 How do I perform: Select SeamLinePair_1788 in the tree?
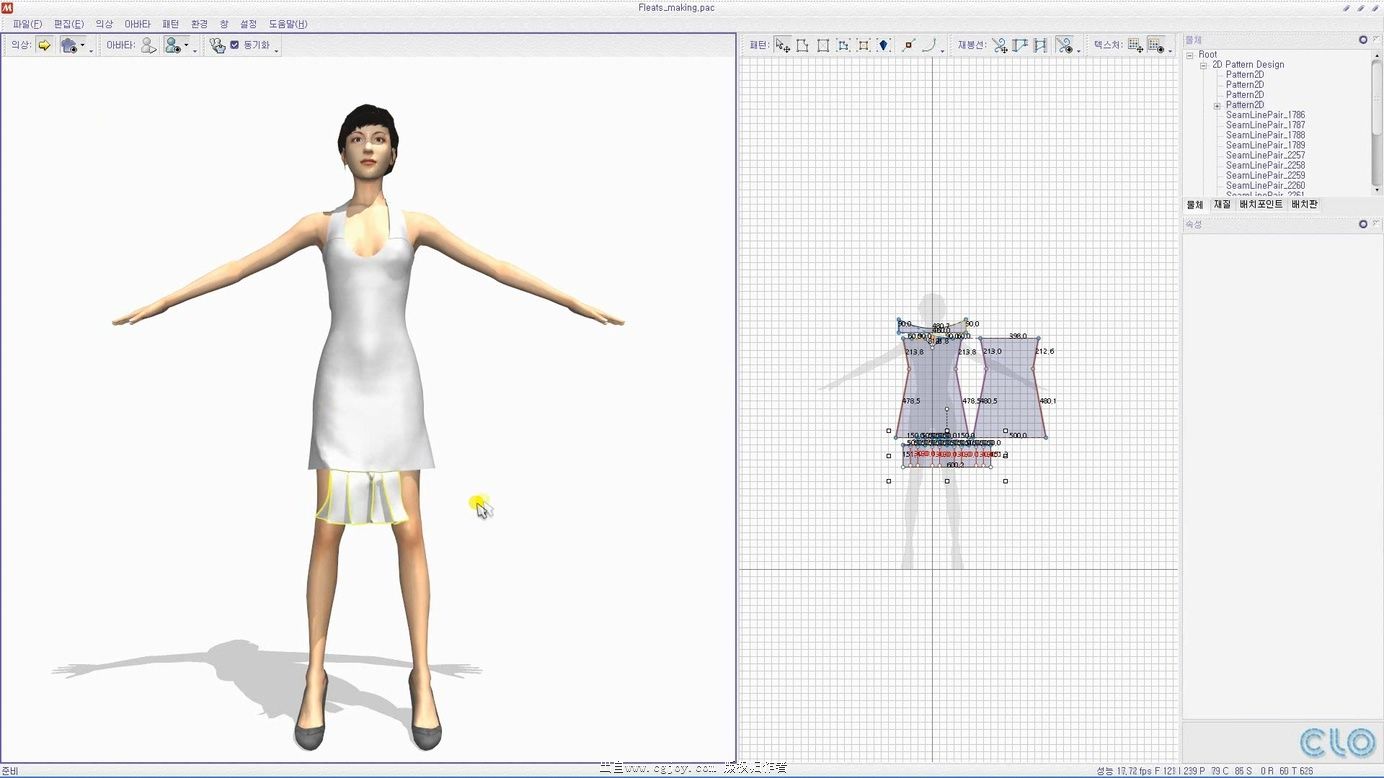[x=1265, y=135]
